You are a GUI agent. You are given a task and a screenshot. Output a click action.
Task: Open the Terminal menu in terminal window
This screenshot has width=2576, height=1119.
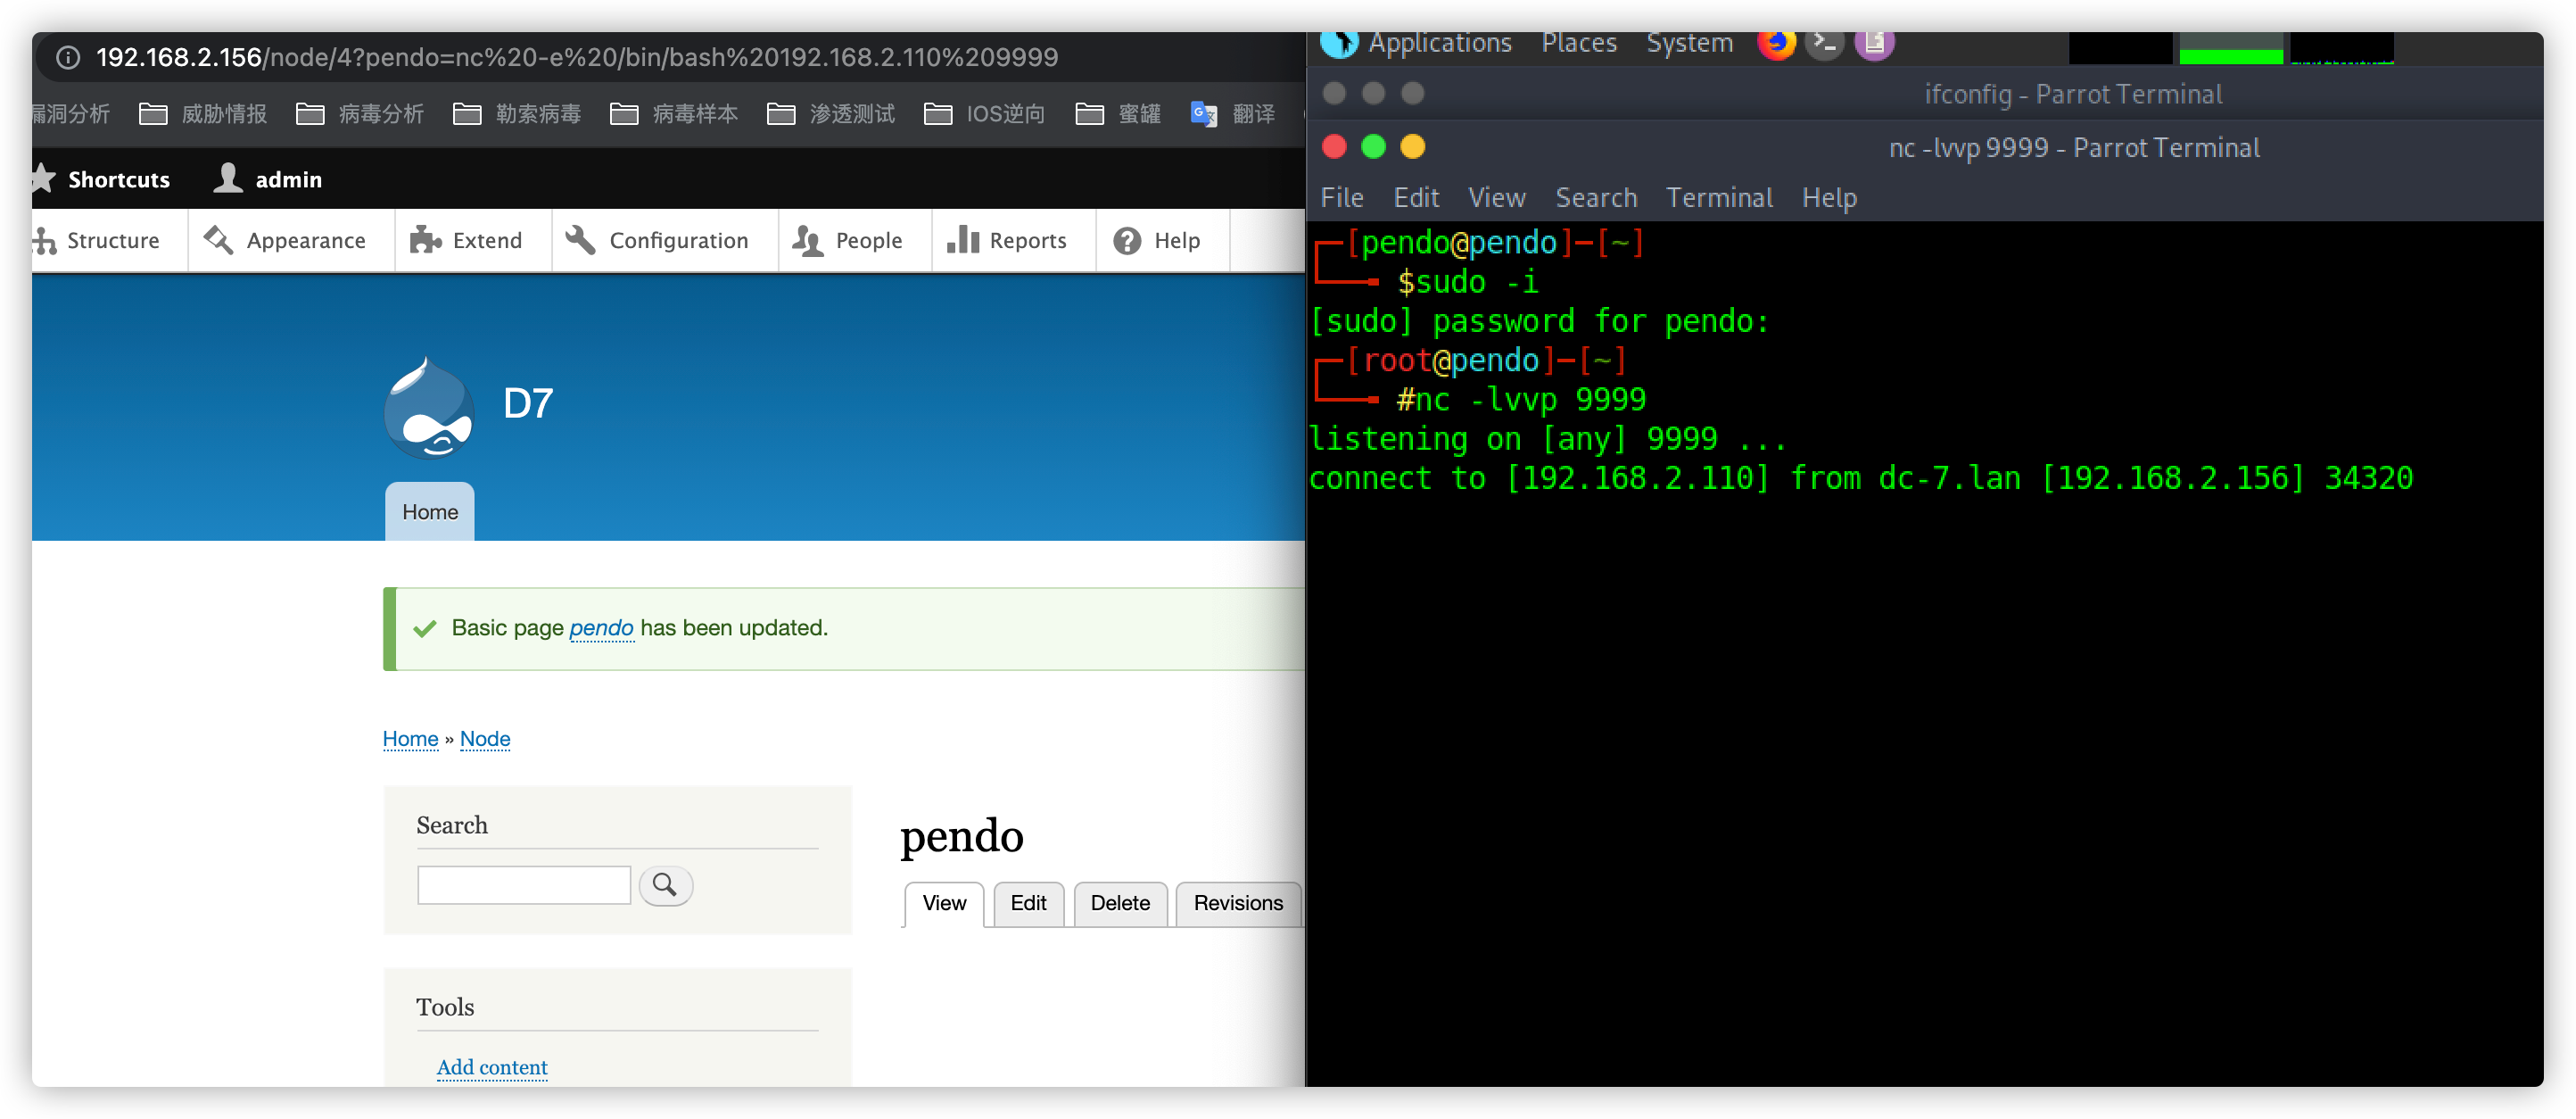click(x=1719, y=197)
